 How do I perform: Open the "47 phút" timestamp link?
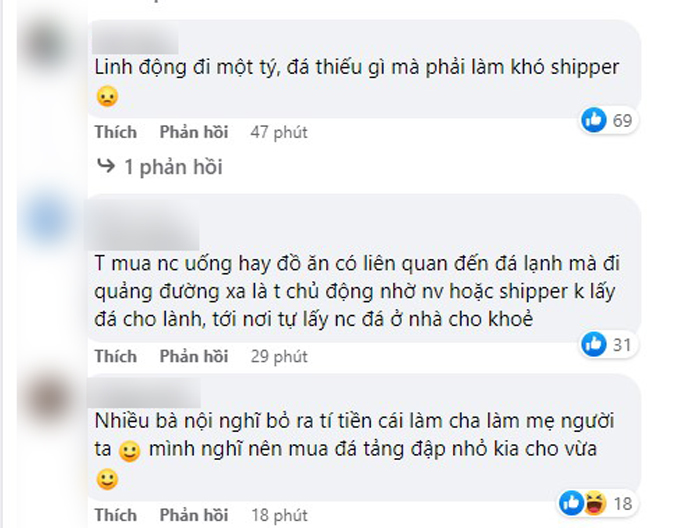tap(278, 132)
